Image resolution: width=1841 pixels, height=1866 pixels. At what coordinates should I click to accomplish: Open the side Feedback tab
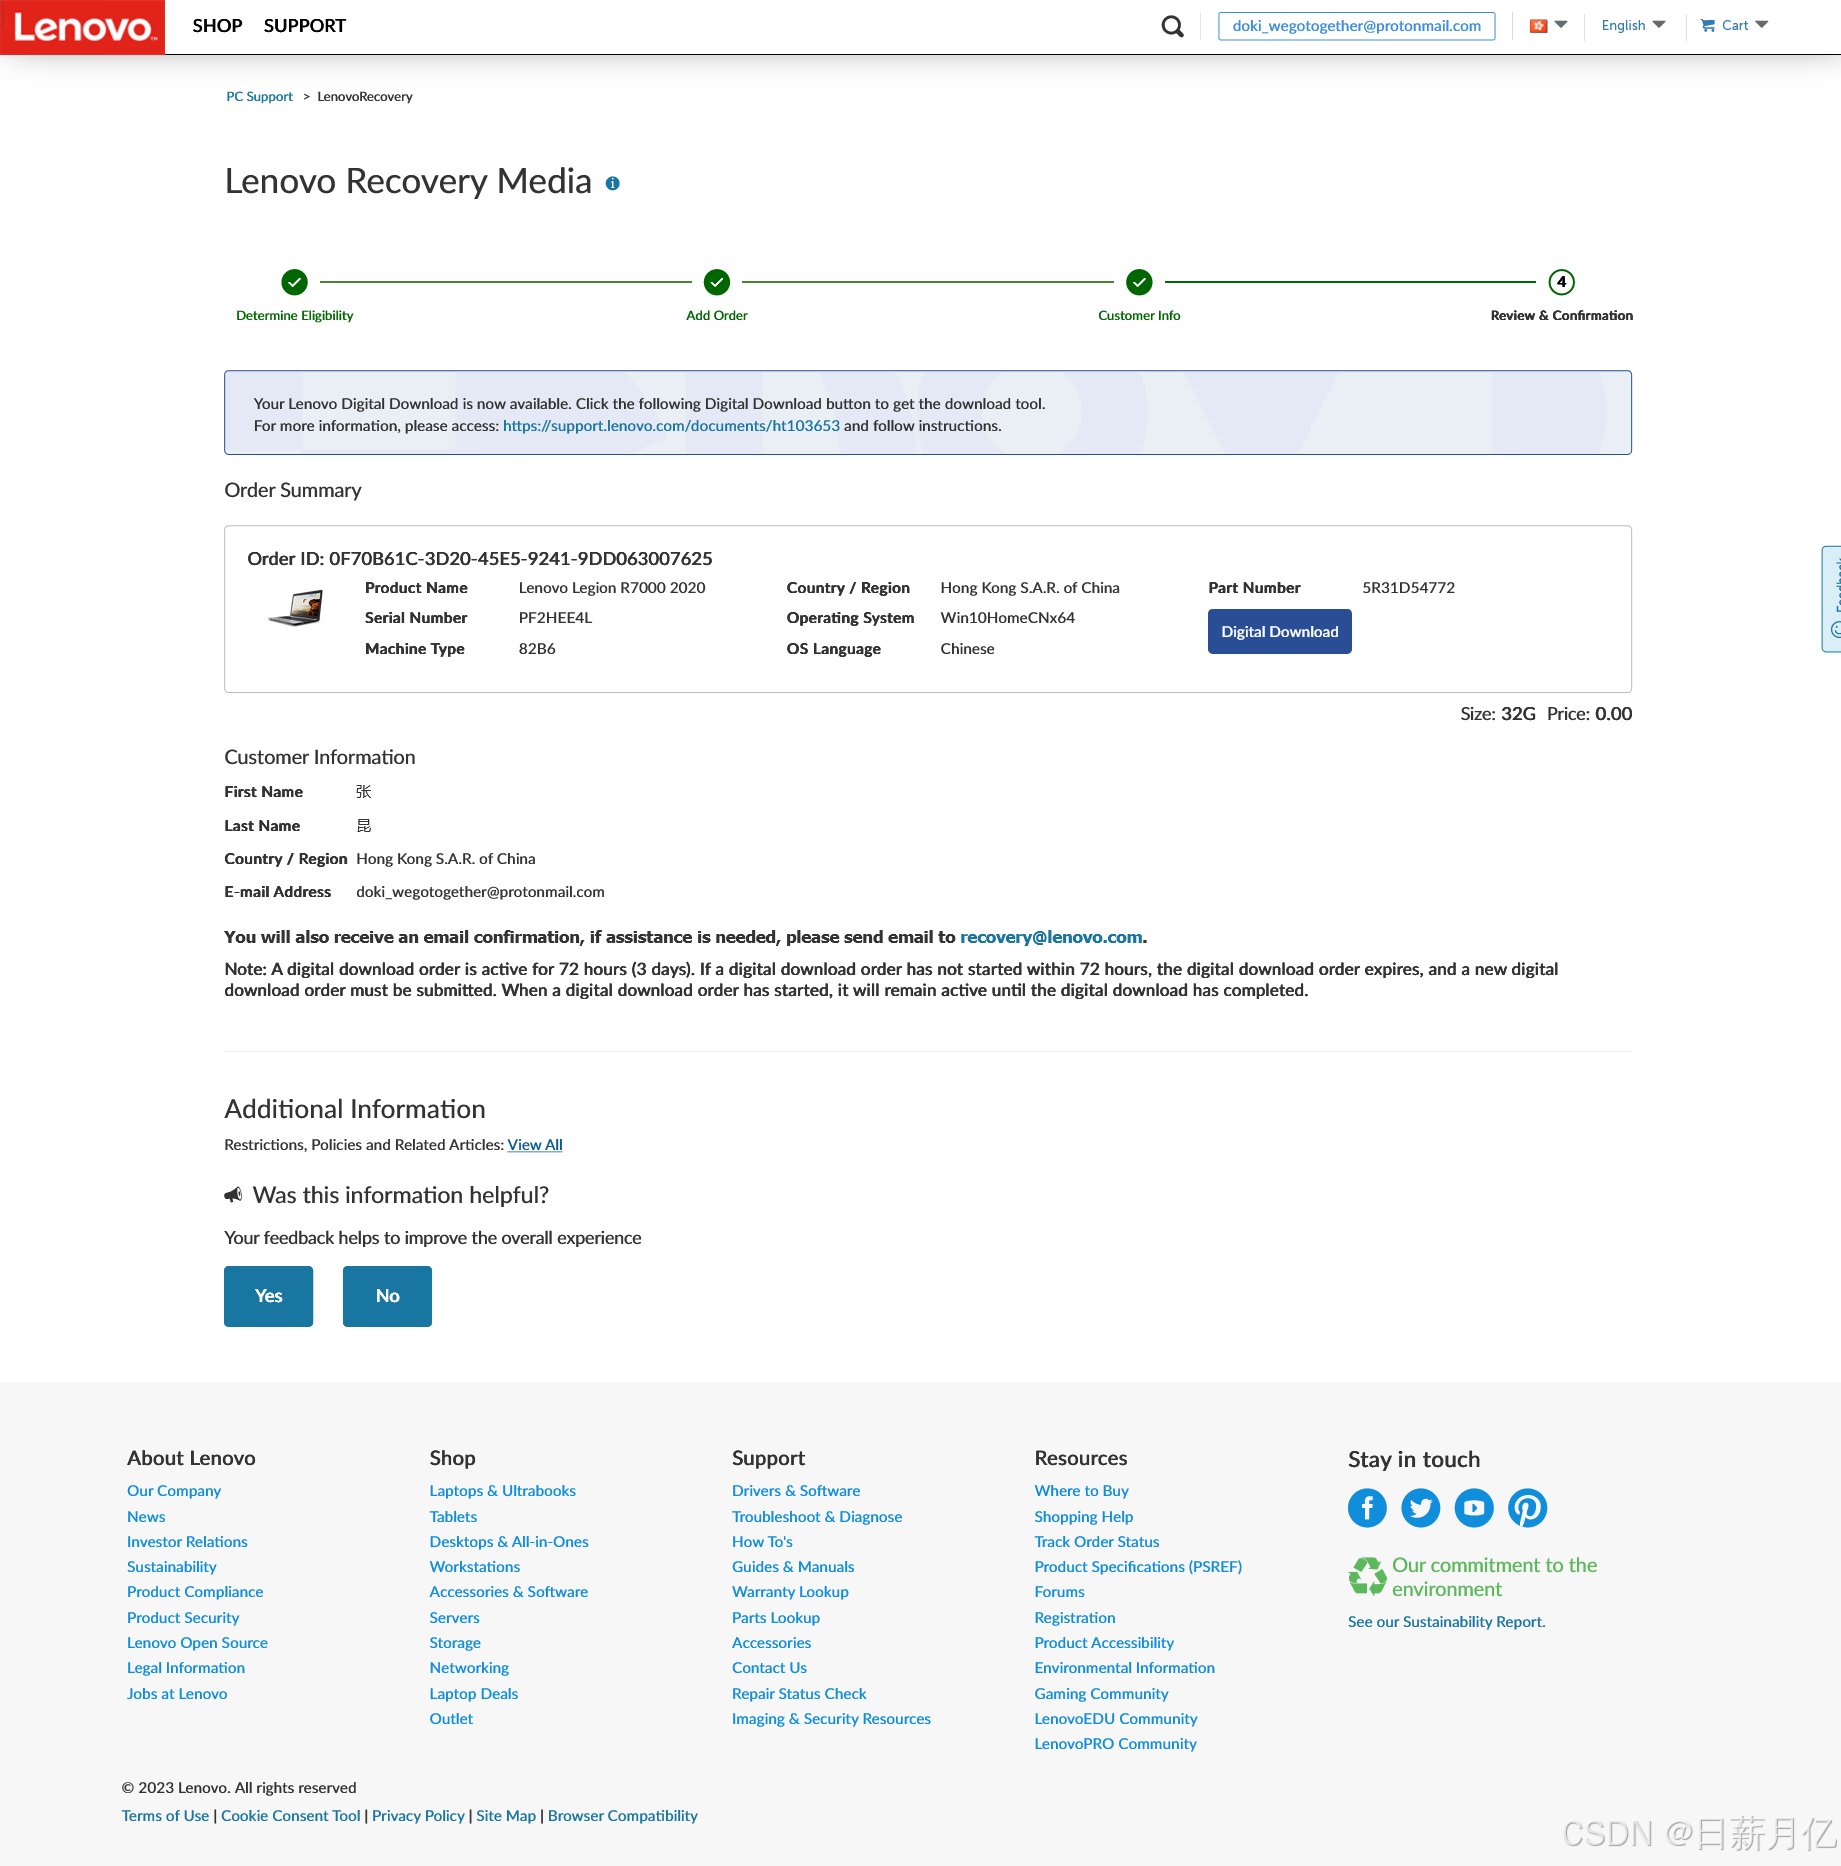(1832, 599)
